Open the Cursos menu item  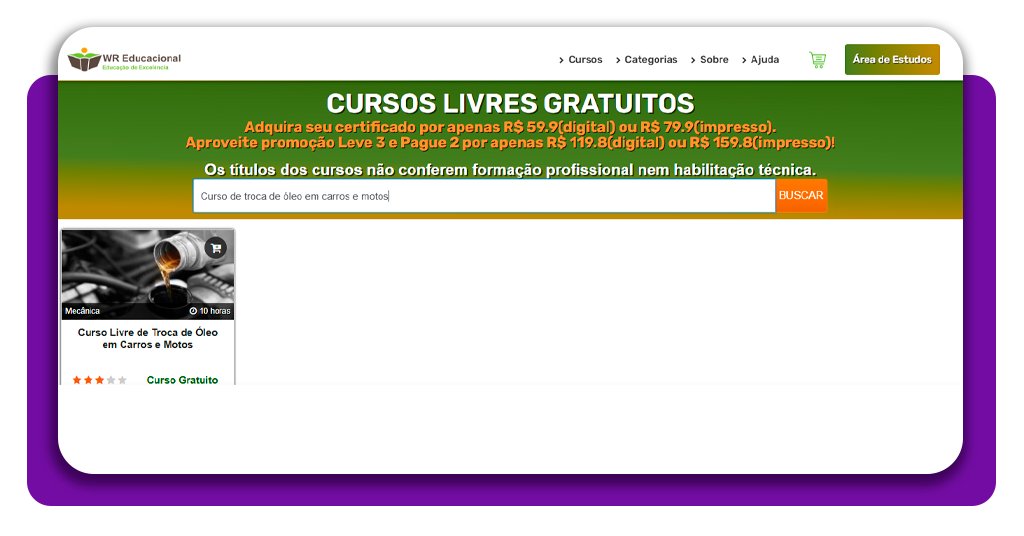pyautogui.click(x=585, y=60)
